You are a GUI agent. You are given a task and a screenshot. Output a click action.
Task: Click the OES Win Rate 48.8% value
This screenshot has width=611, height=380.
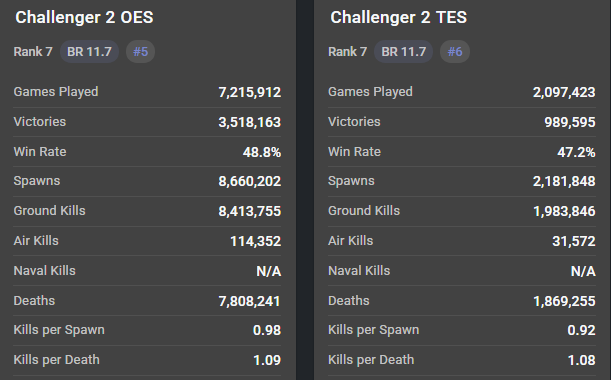pyautogui.click(x=262, y=152)
